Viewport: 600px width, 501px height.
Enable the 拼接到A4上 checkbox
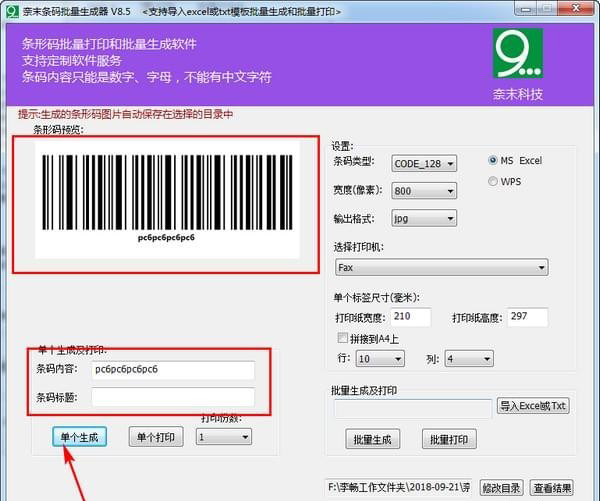point(342,338)
